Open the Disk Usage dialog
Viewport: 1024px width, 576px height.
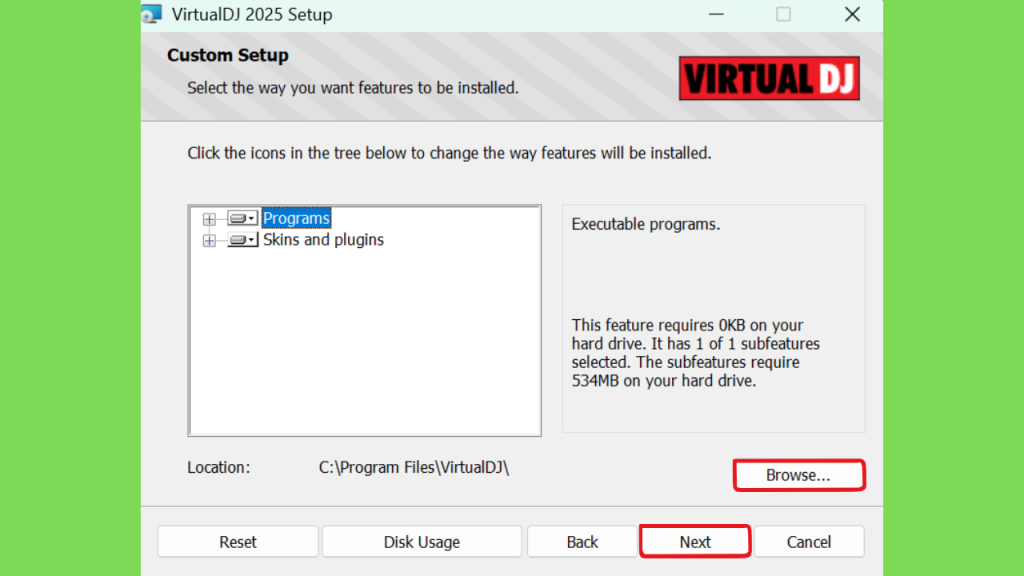[422, 541]
